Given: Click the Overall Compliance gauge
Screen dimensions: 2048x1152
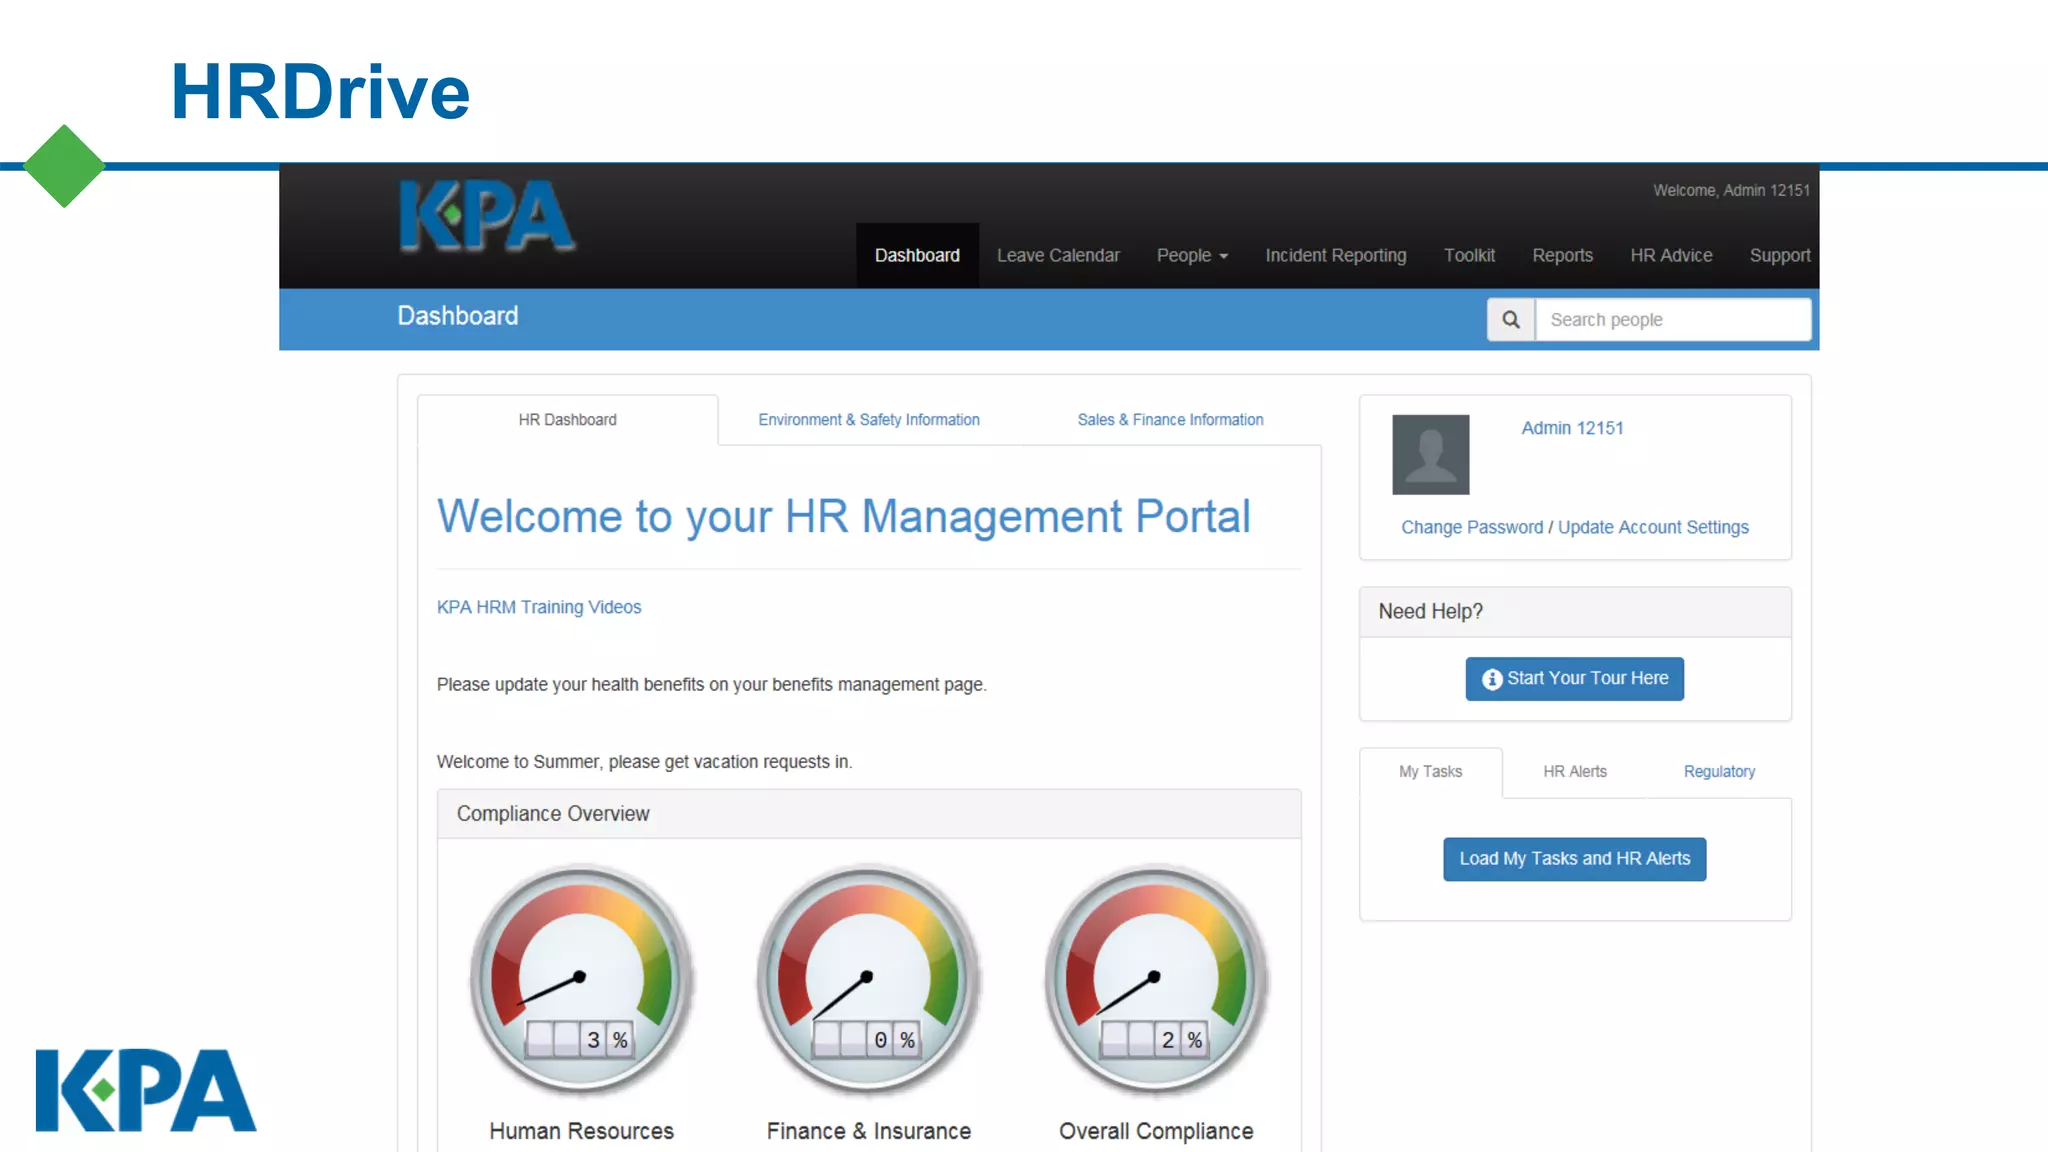Looking at the screenshot, I should pos(1156,980).
